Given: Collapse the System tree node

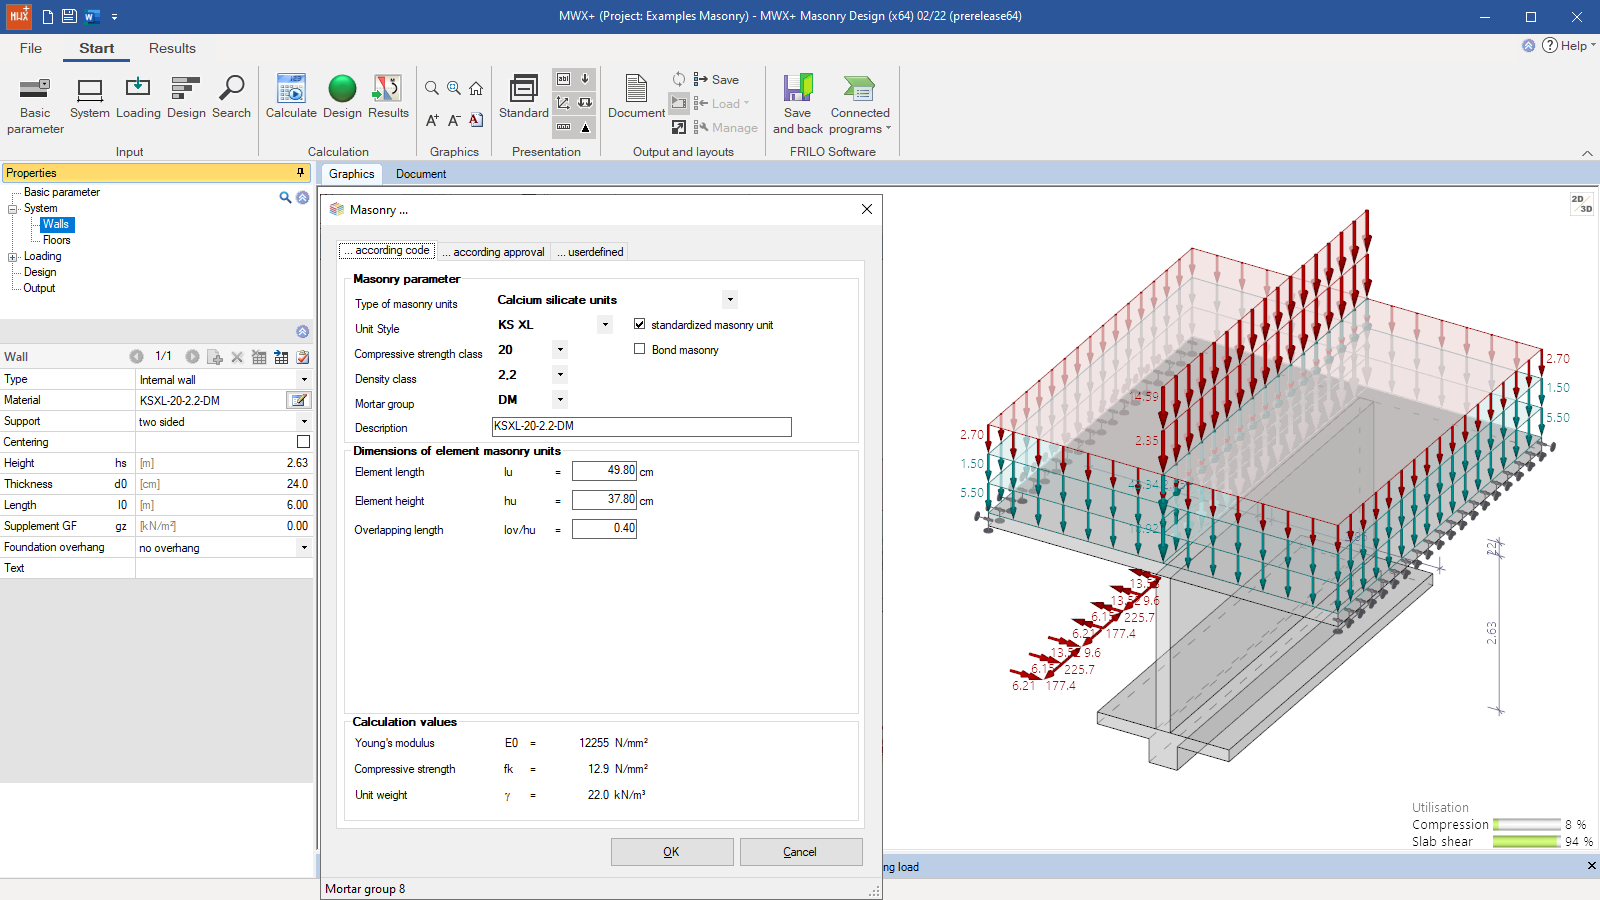Looking at the screenshot, I should 13,209.
